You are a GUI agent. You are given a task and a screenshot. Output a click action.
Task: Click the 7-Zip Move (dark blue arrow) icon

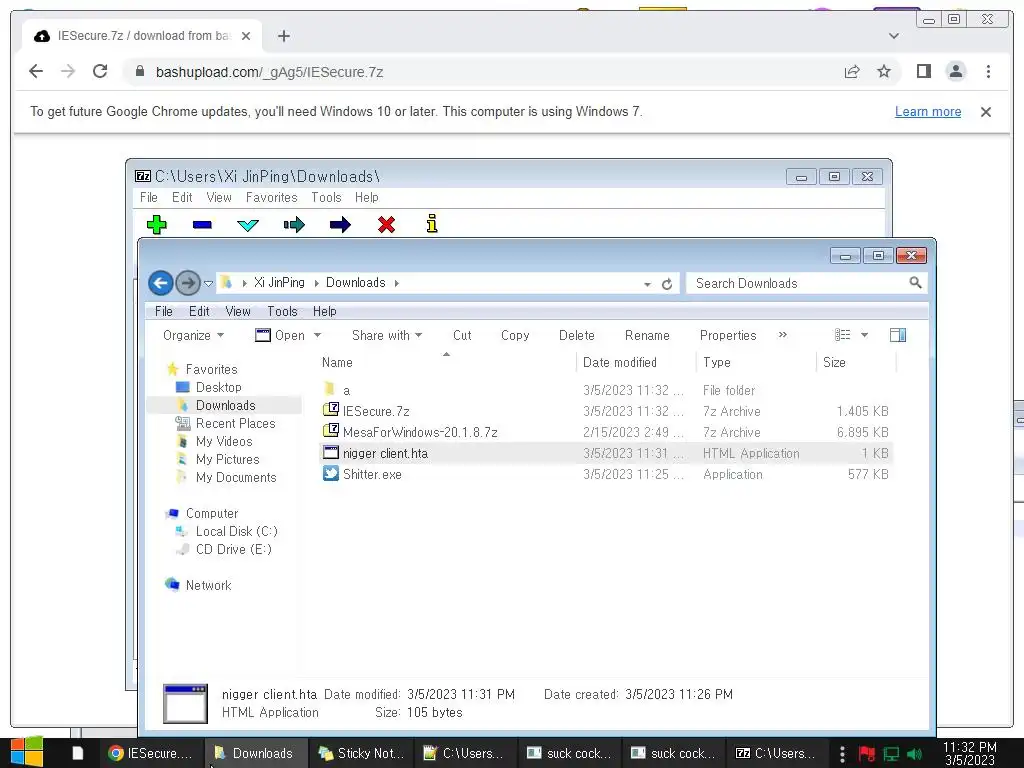point(340,225)
